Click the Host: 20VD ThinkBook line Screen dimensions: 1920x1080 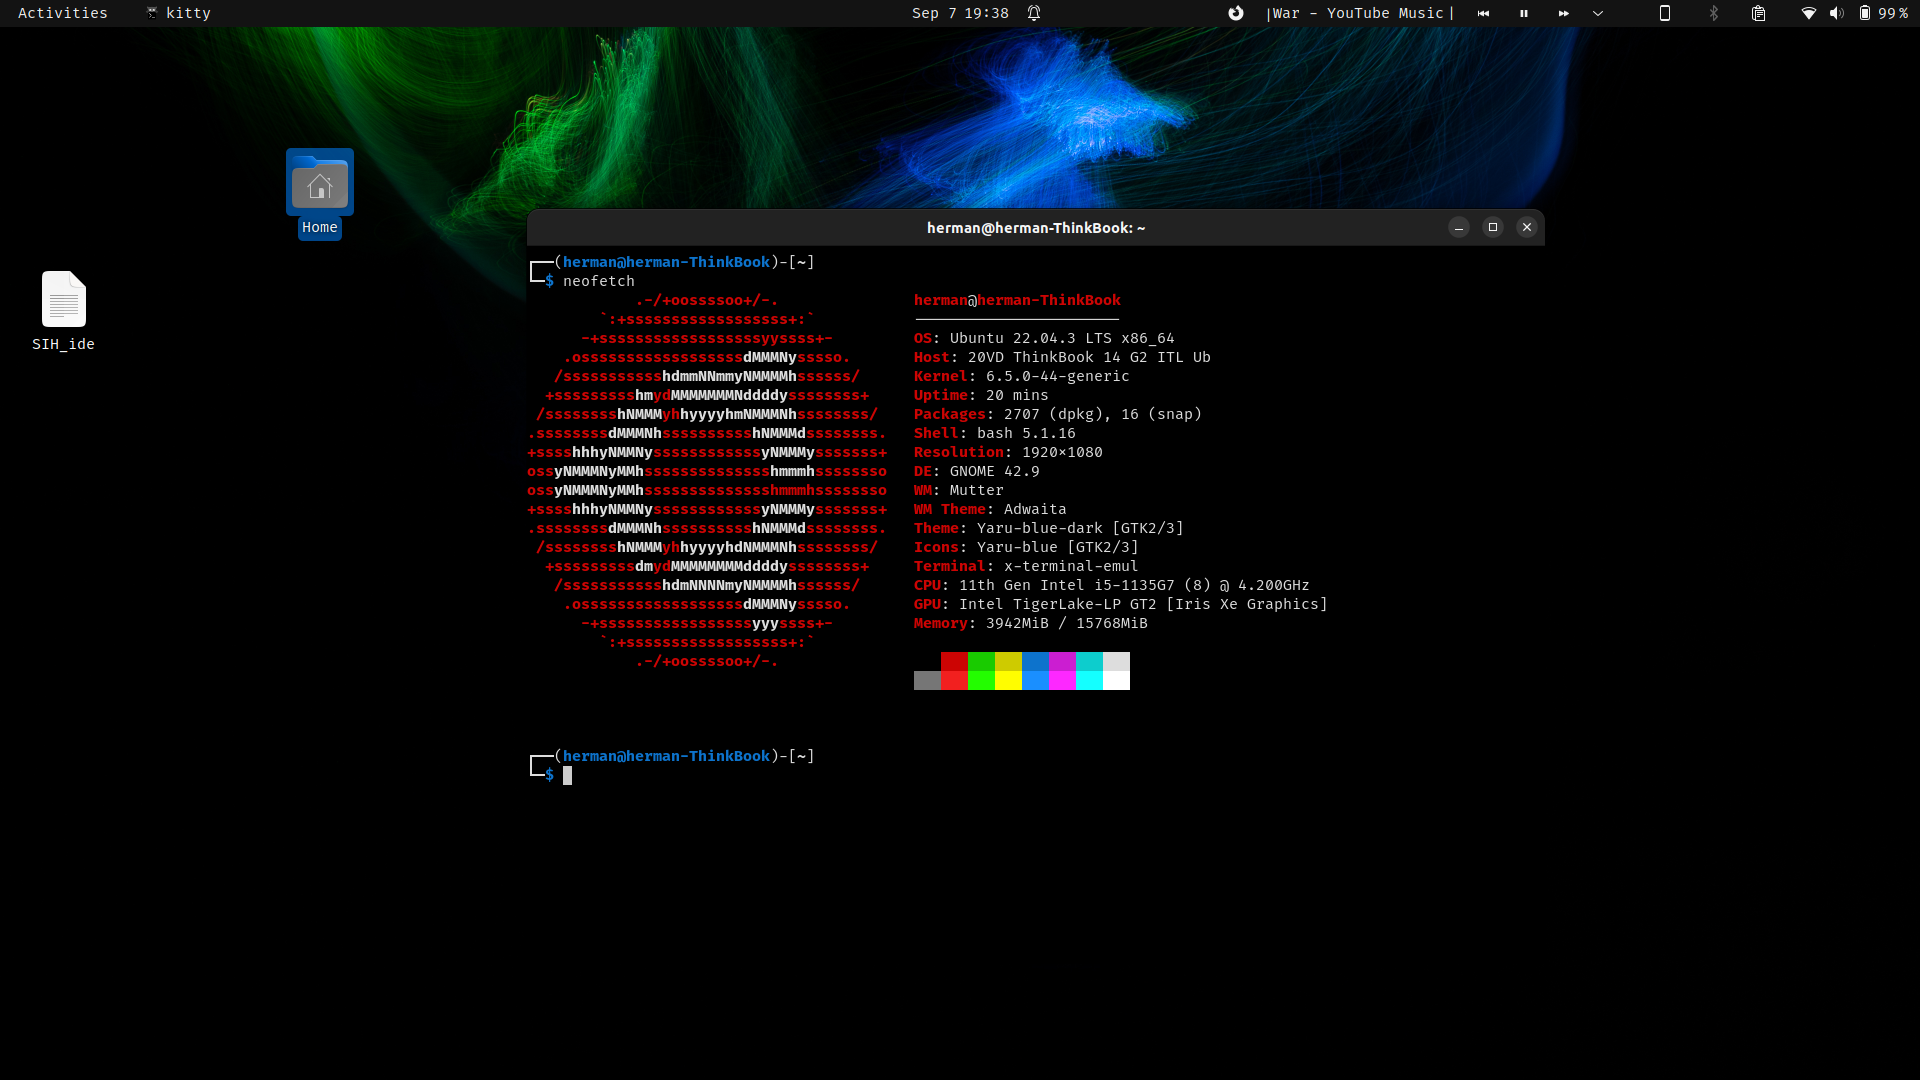(1062, 357)
